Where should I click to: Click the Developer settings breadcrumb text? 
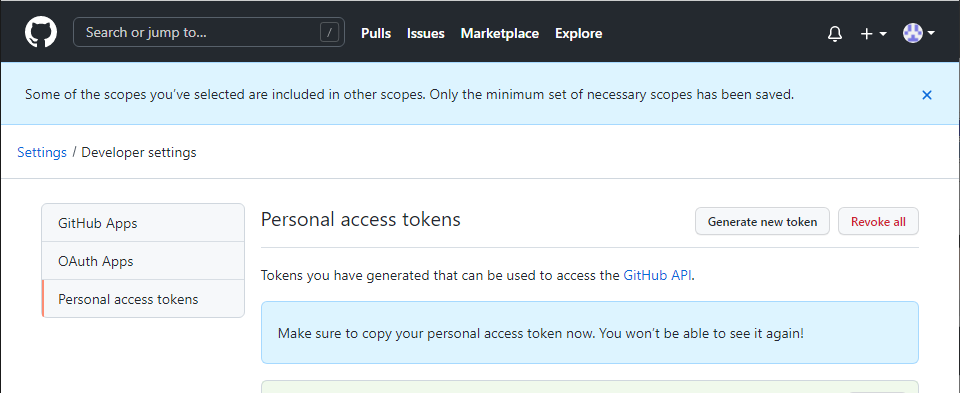coord(139,152)
